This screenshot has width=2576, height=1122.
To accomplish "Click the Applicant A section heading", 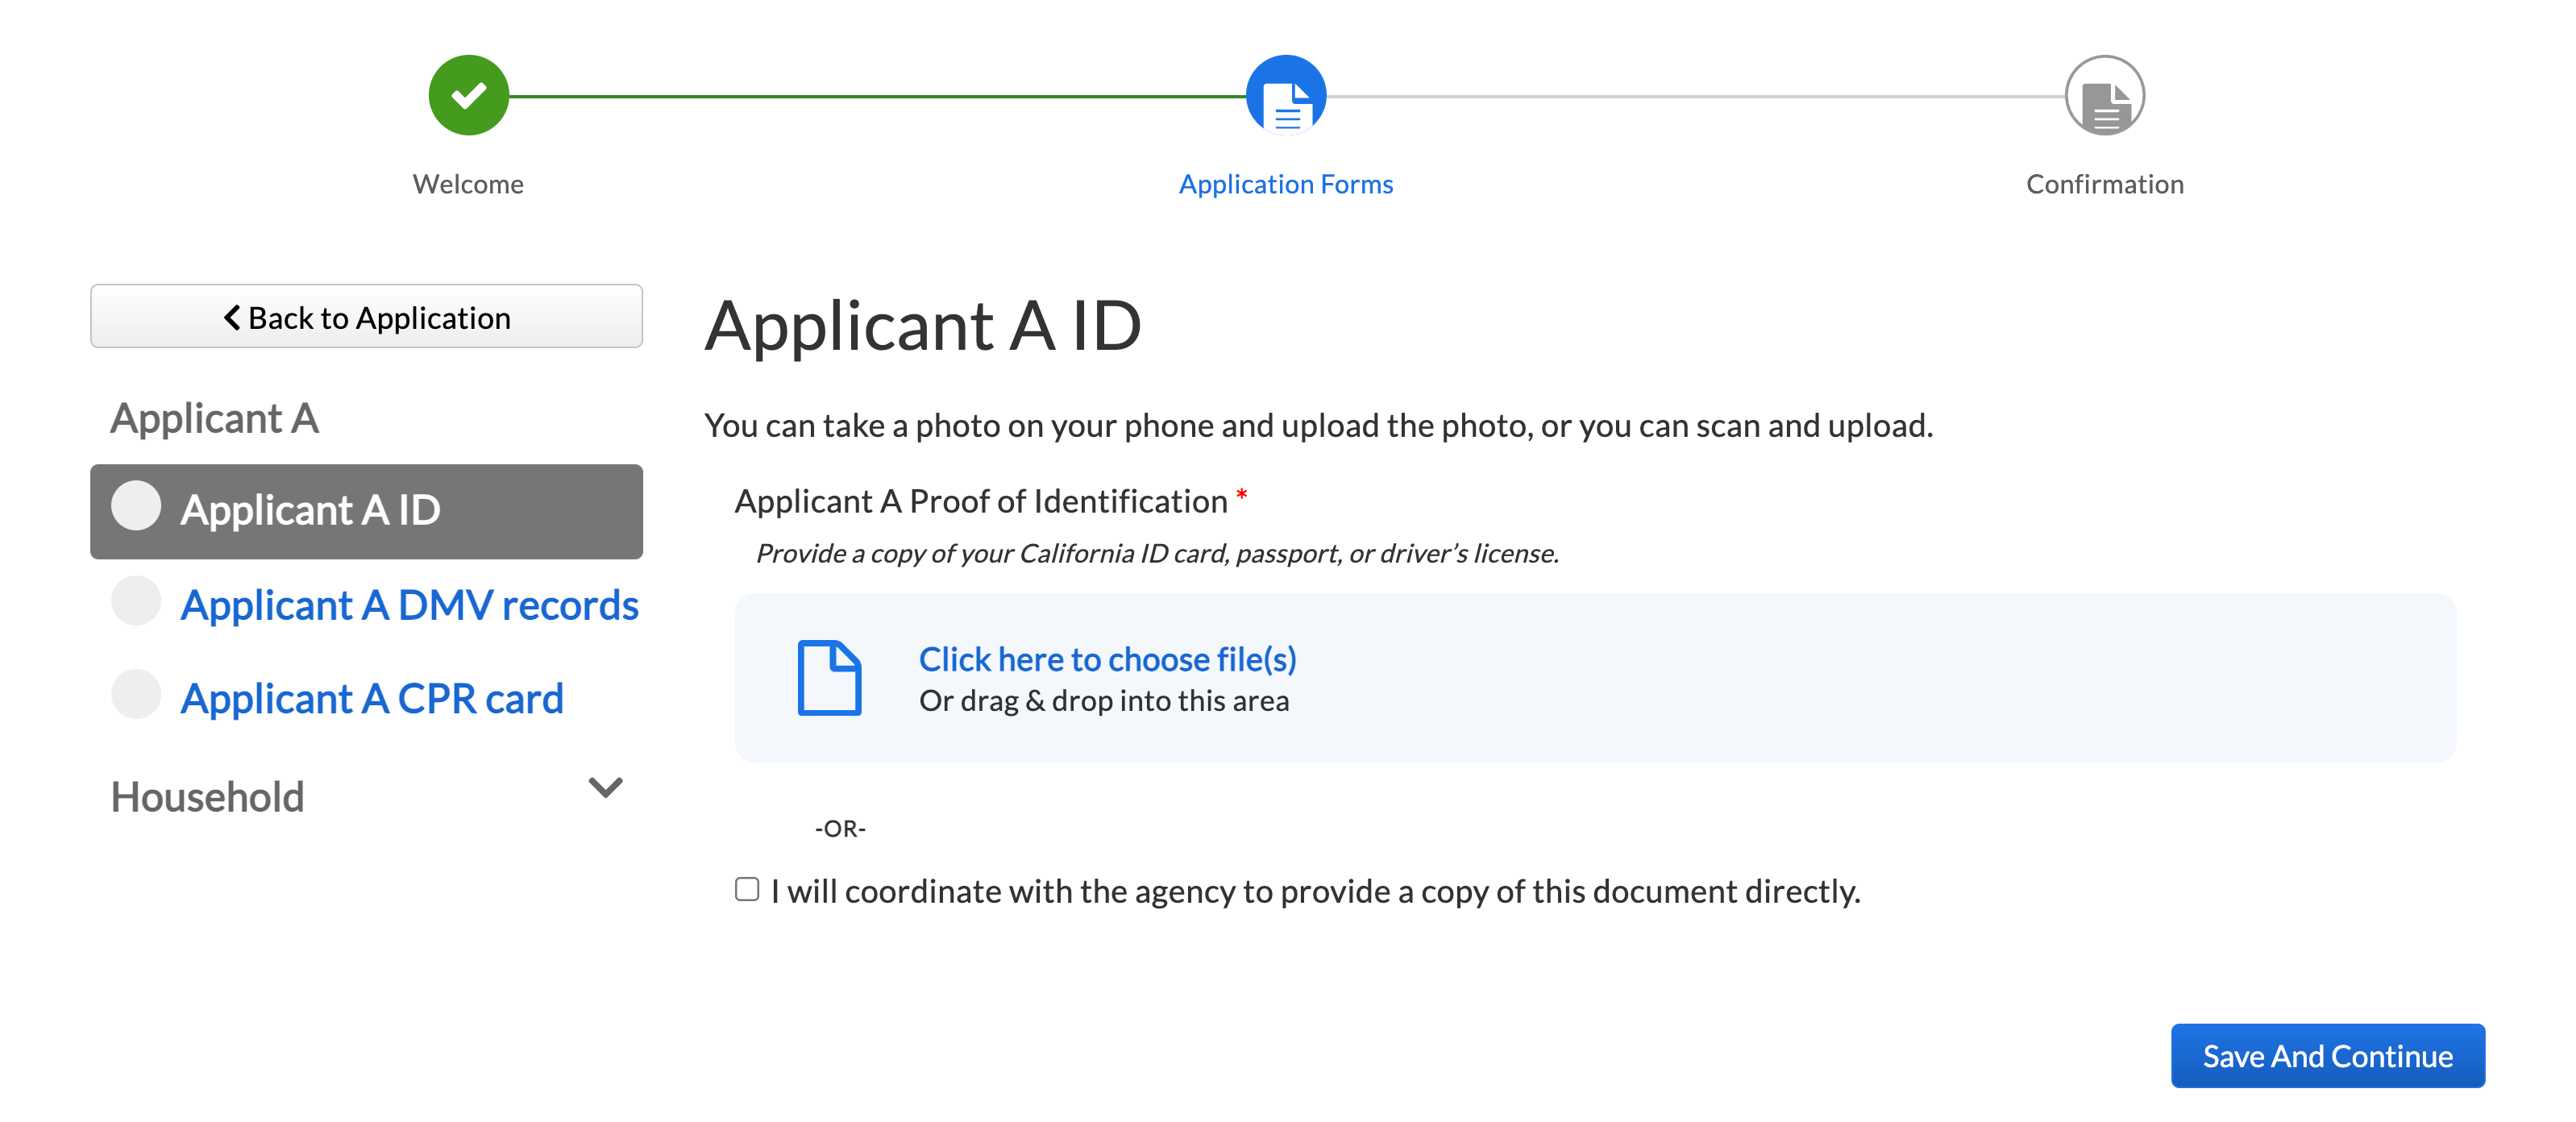I will point(214,418).
